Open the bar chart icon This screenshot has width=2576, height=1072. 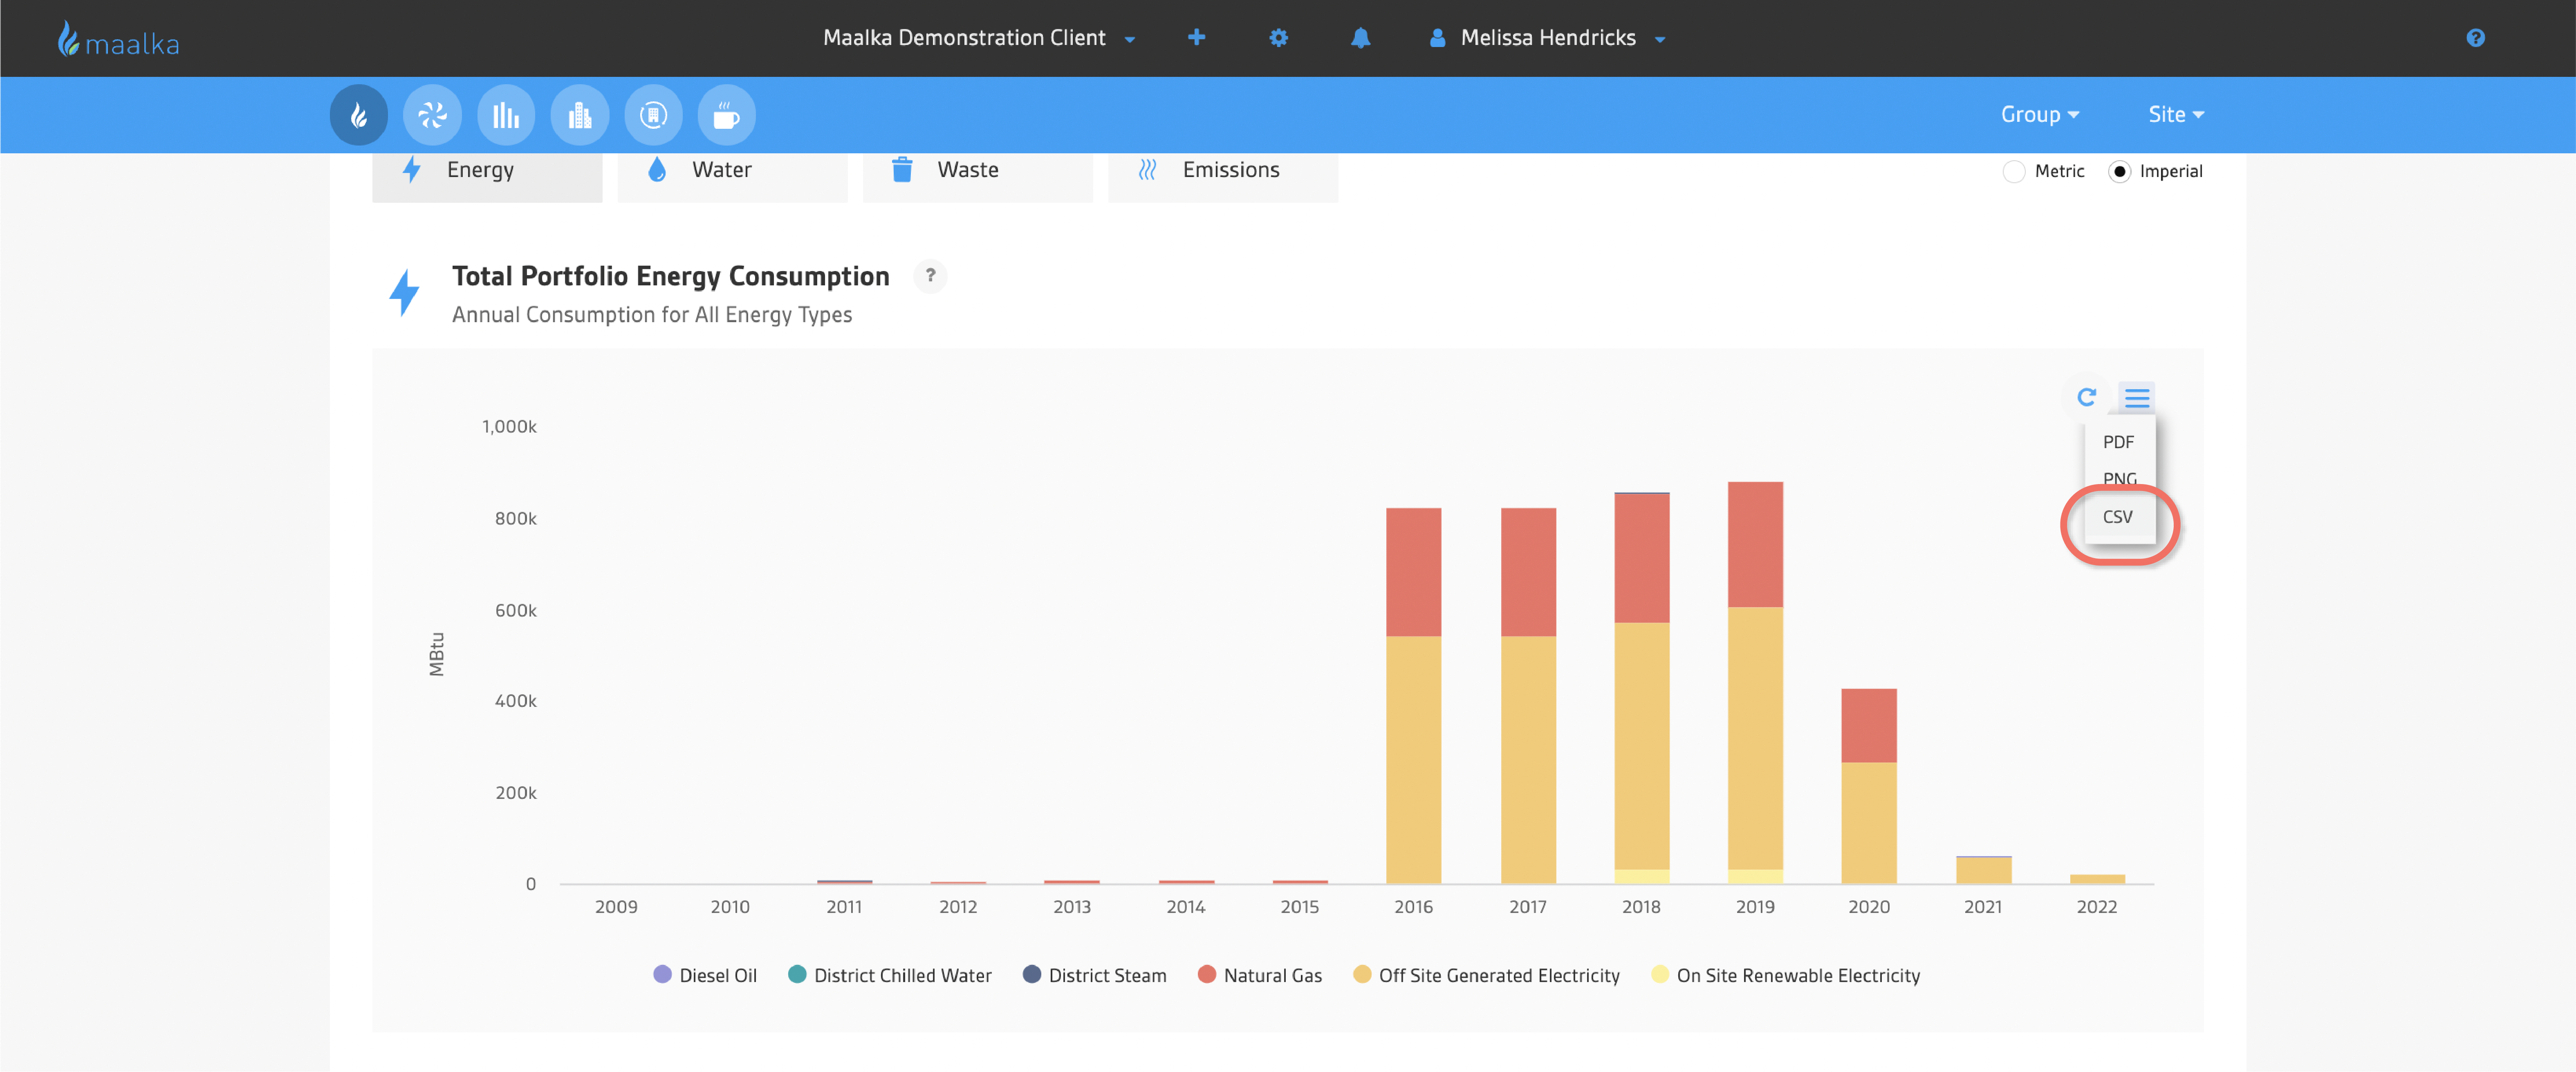506,115
